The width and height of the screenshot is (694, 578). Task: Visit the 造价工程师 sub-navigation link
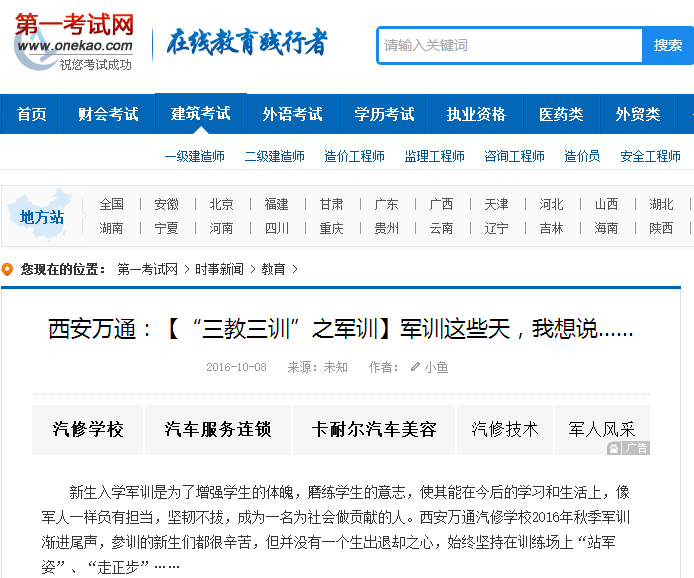point(354,156)
